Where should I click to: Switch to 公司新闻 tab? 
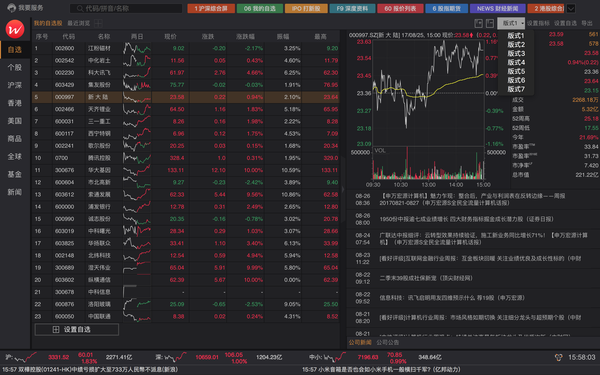coord(360,342)
